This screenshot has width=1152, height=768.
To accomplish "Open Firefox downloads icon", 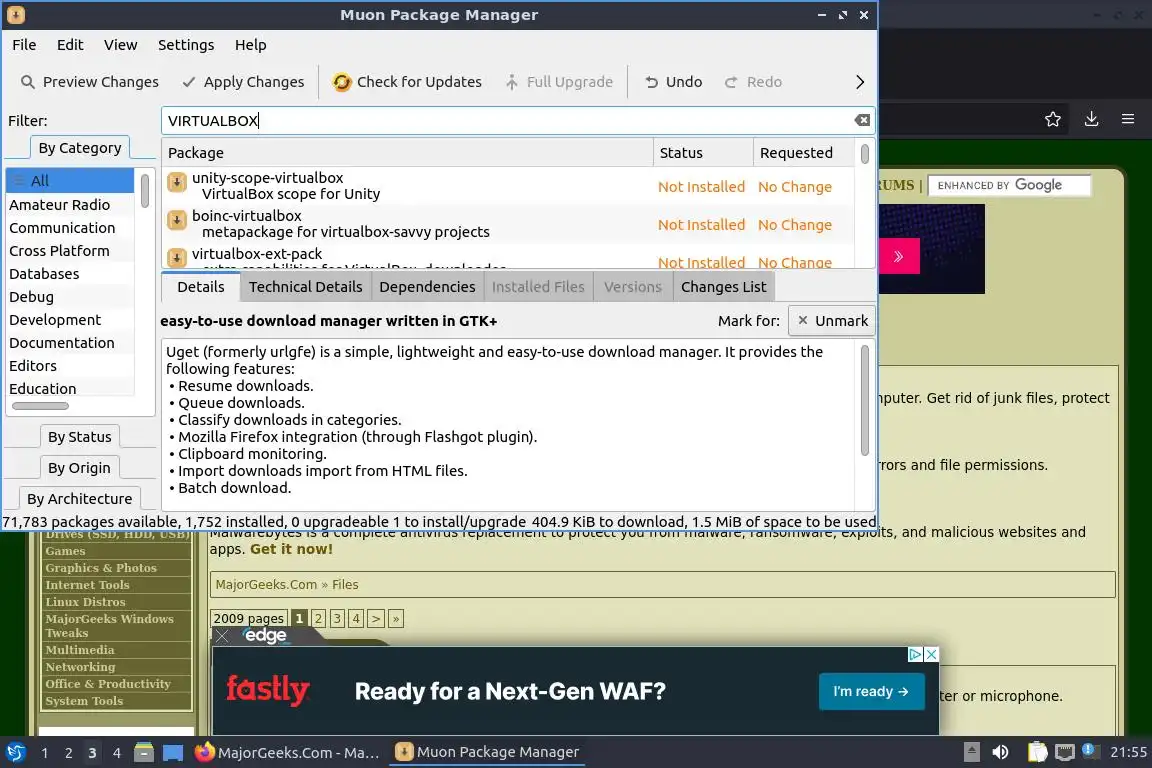I will point(1091,119).
